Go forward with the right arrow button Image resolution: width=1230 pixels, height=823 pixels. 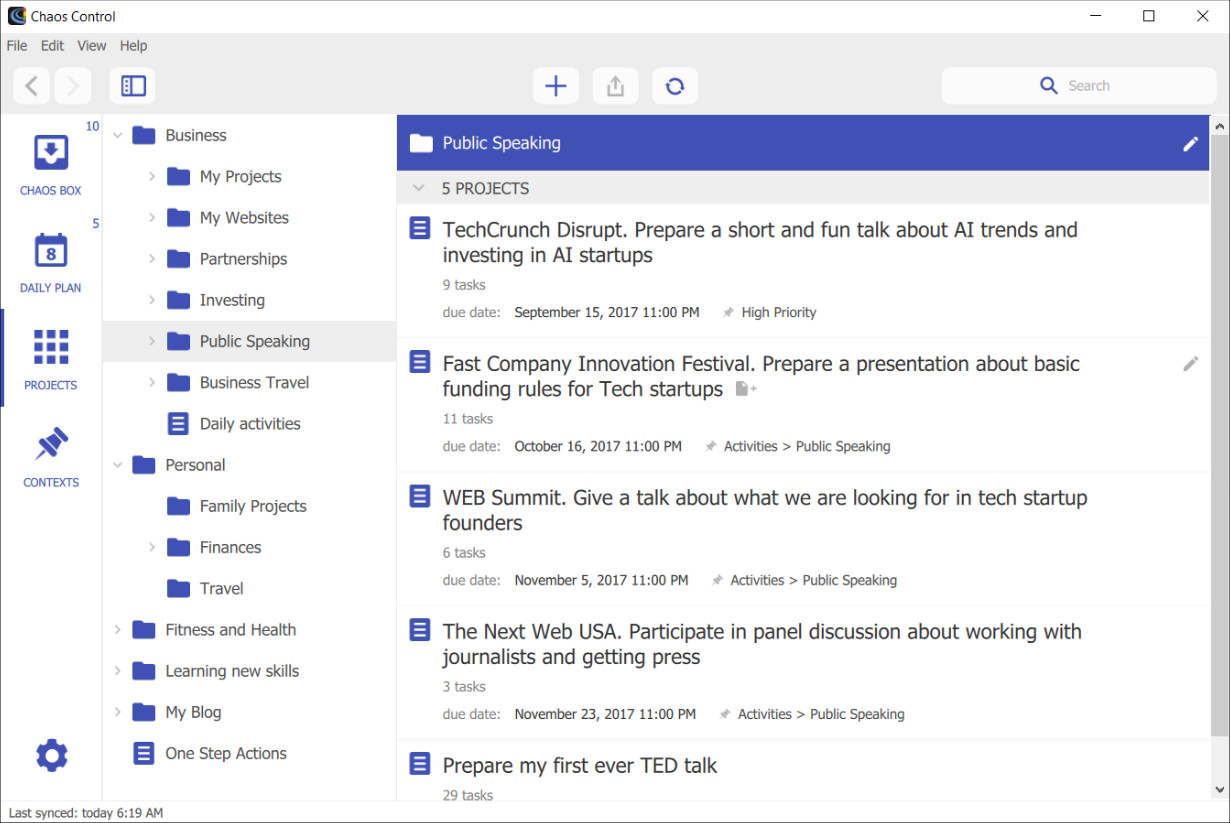(73, 86)
